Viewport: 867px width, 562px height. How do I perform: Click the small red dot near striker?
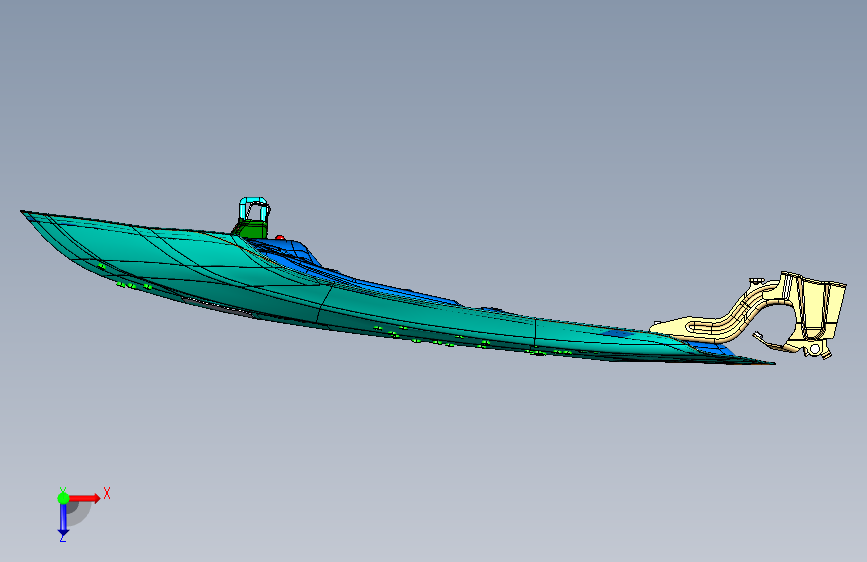click(280, 238)
